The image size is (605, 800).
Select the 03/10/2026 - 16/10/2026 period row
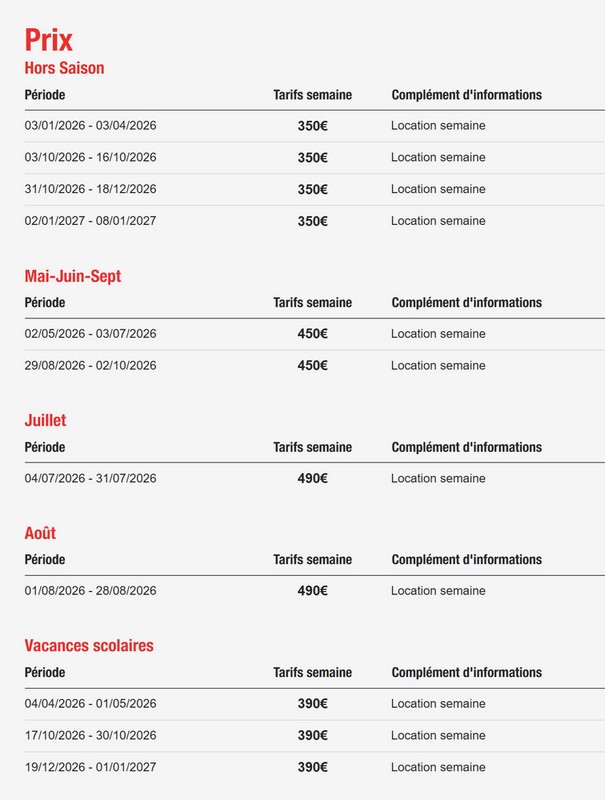pyautogui.click(x=90, y=157)
